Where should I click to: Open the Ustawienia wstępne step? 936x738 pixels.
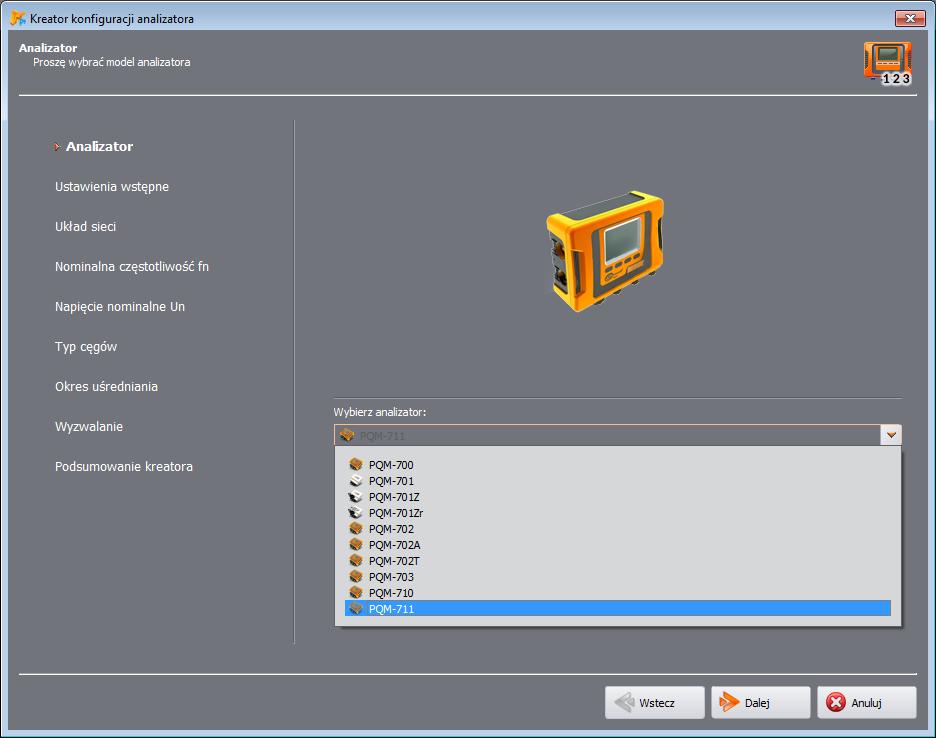112,187
